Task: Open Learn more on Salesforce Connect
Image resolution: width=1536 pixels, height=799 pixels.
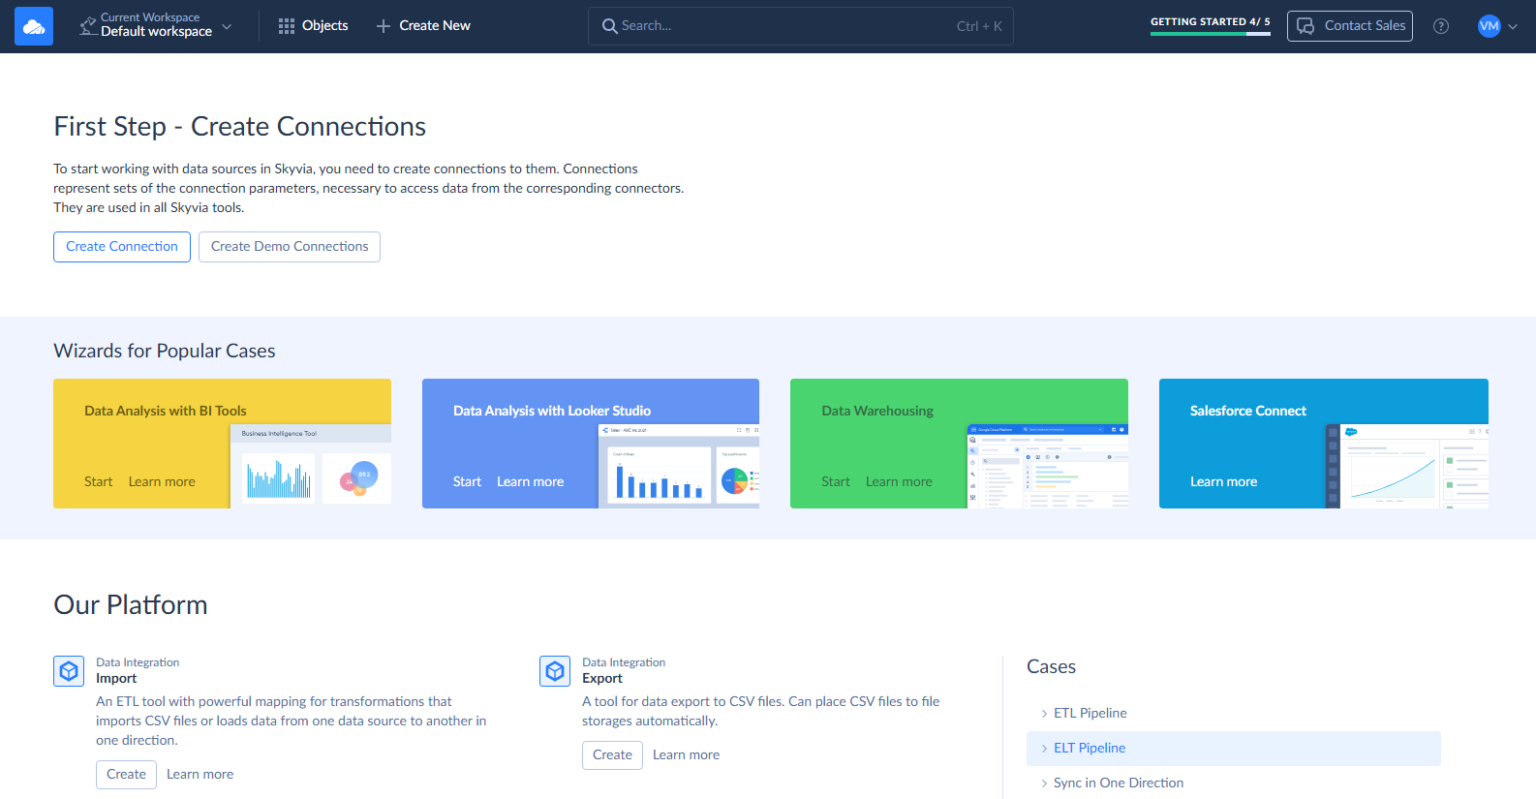Action: pos(1223,481)
